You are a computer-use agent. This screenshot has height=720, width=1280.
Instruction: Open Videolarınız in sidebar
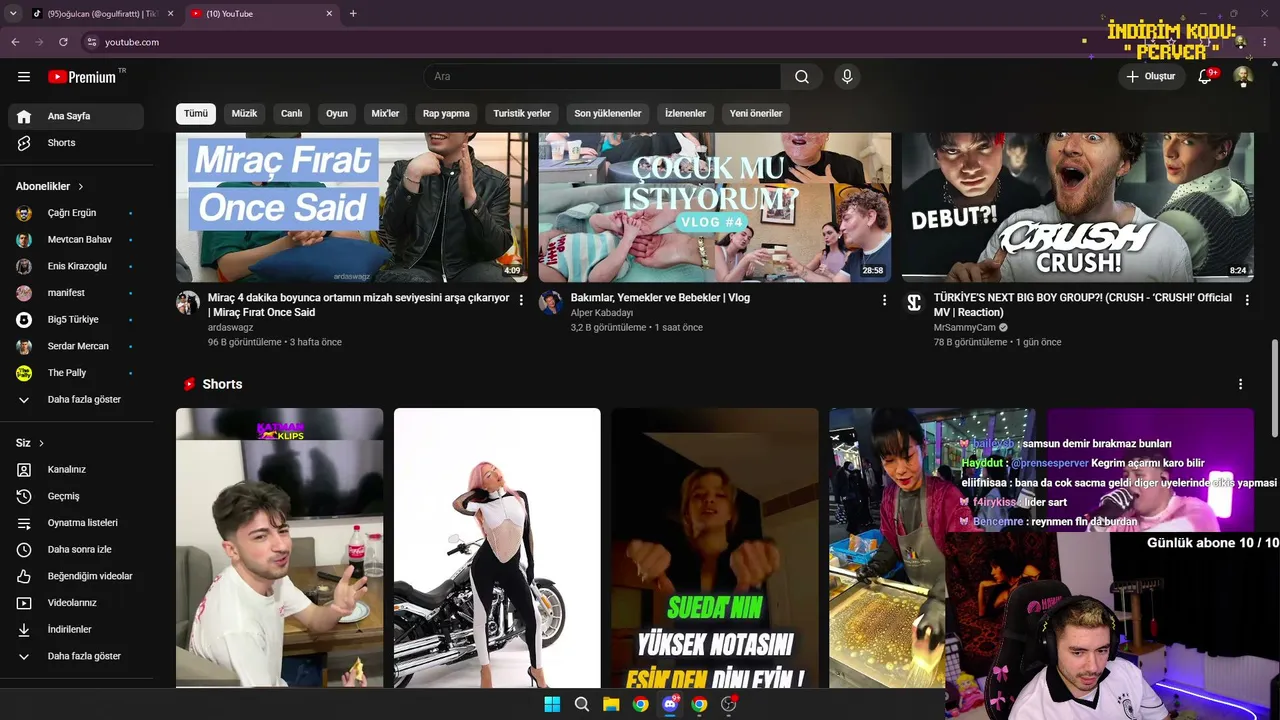pos(76,603)
